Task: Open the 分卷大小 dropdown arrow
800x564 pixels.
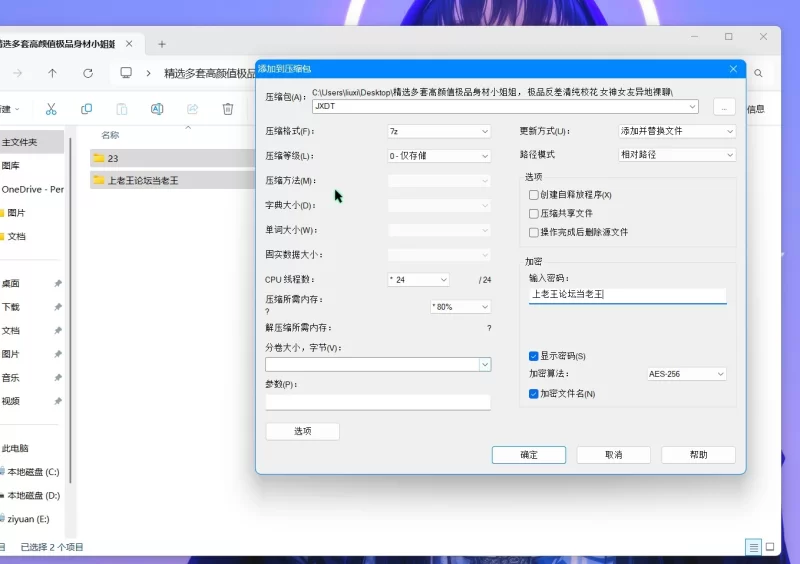Action: pyautogui.click(x=485, y=364)
